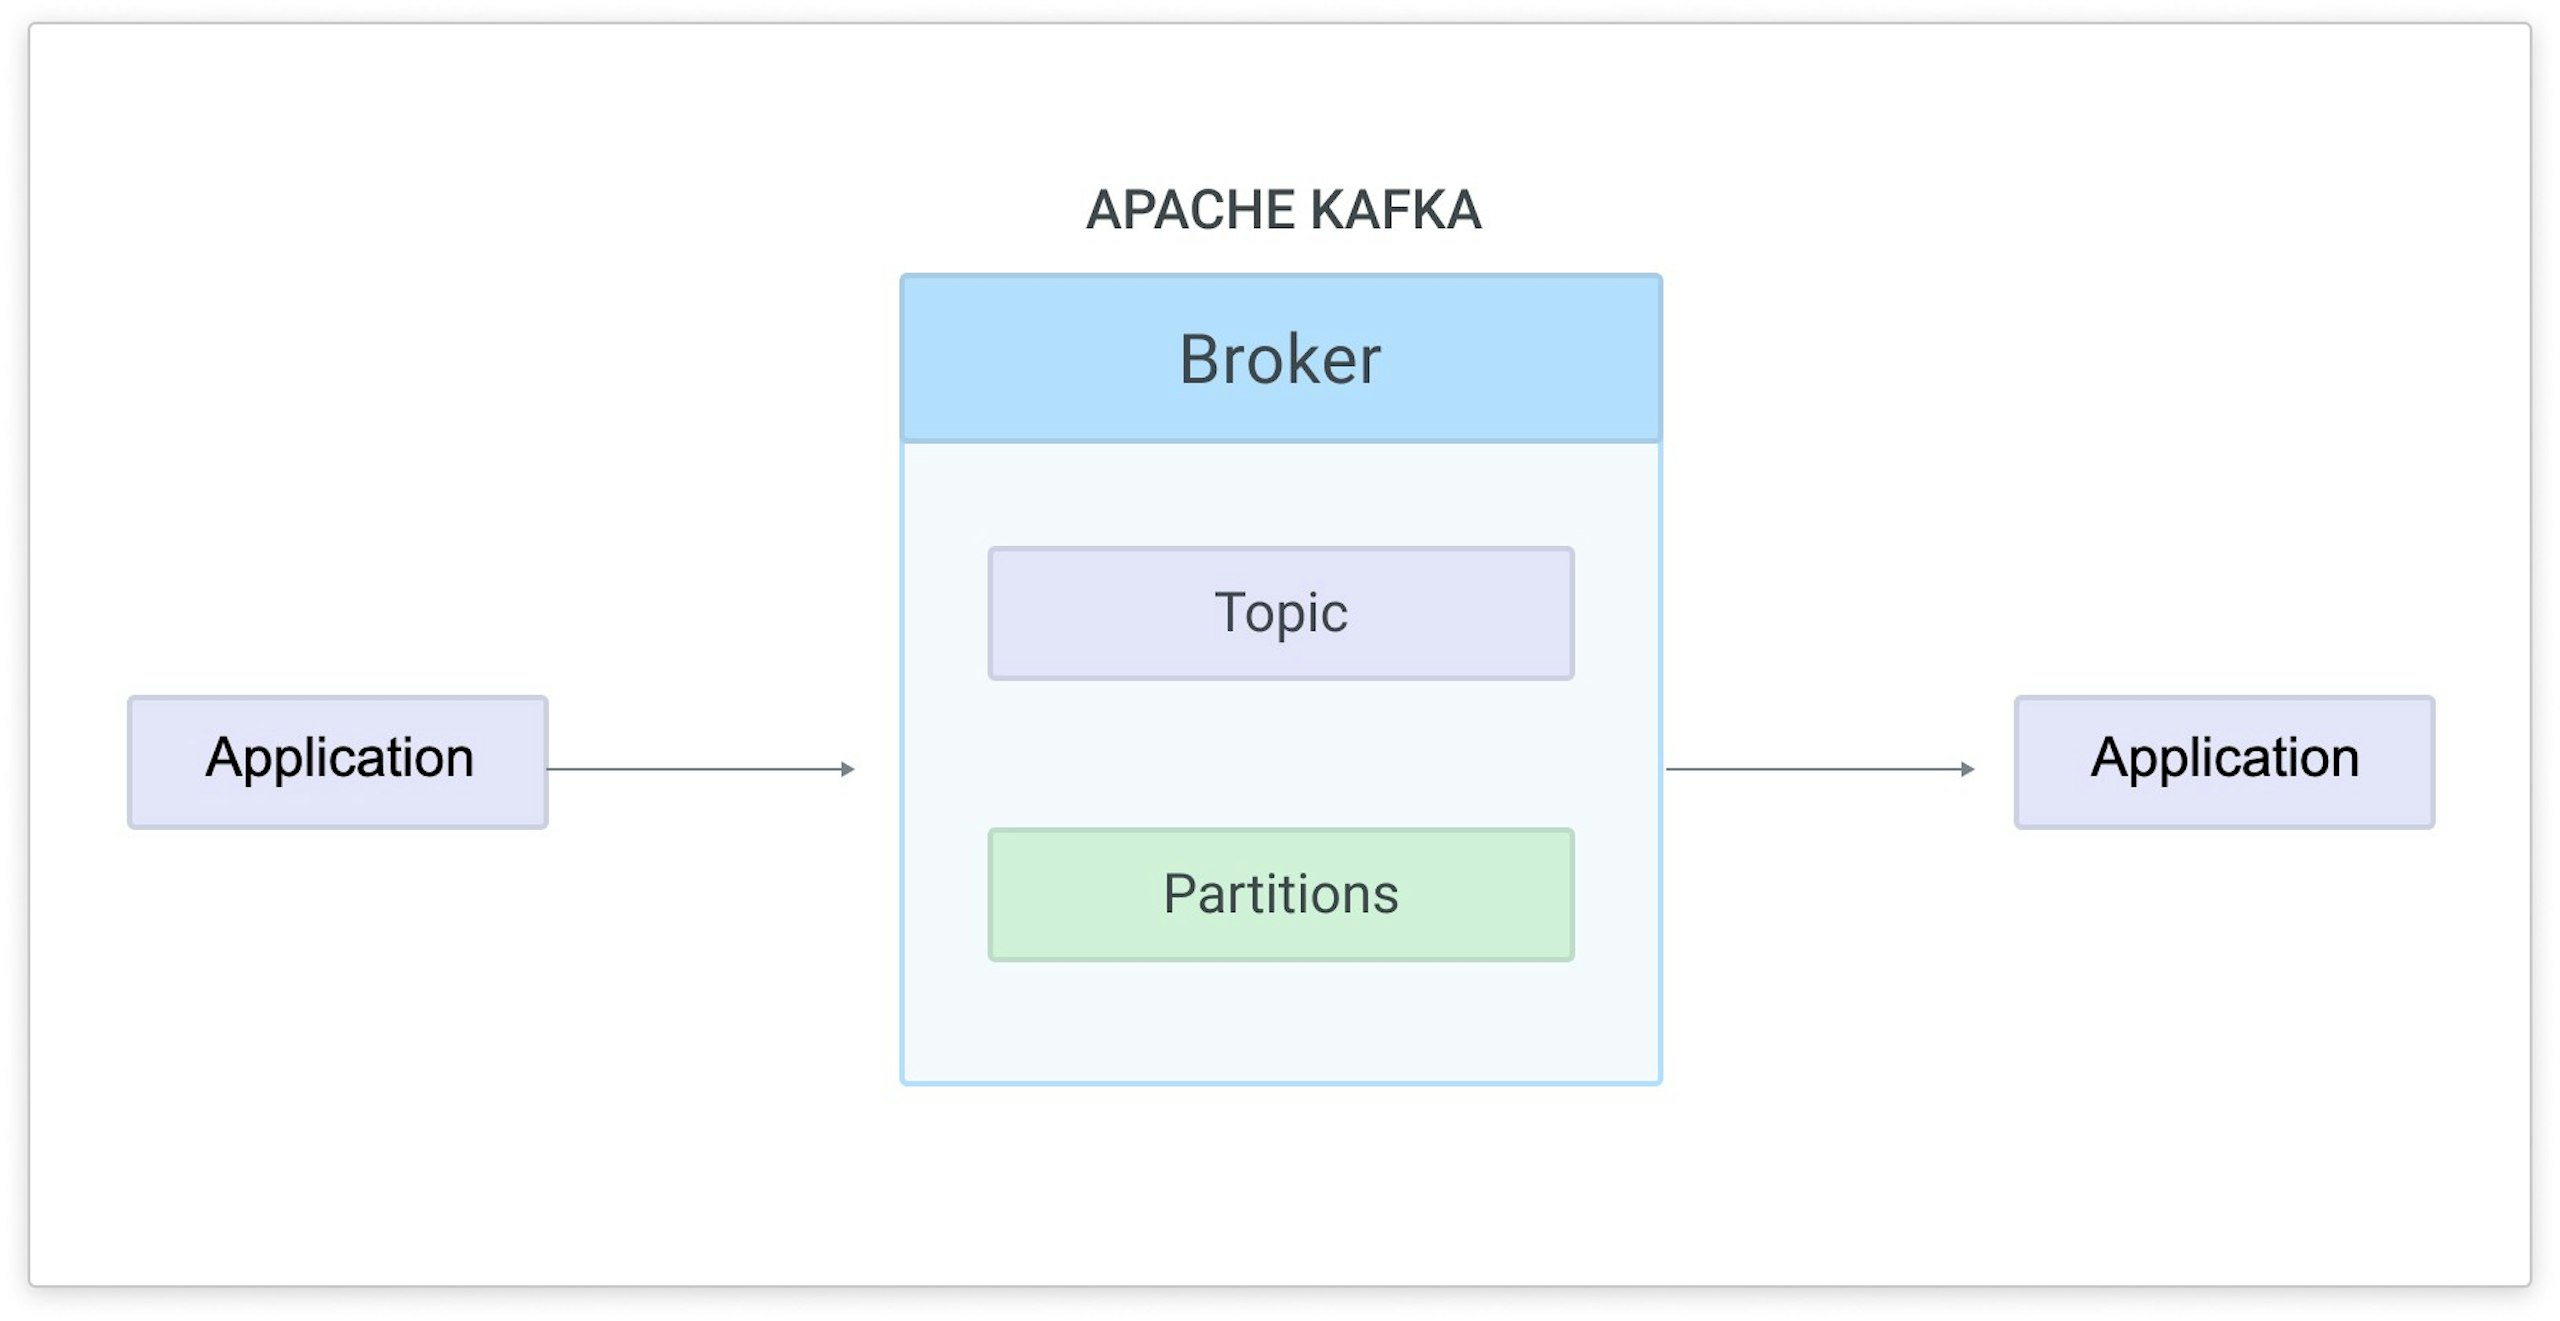Select the right Application box

[2224, 761]
